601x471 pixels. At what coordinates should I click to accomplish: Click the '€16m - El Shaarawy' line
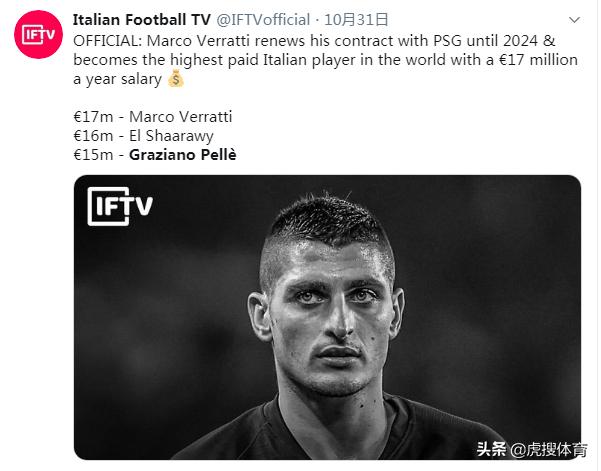point(143,136)
